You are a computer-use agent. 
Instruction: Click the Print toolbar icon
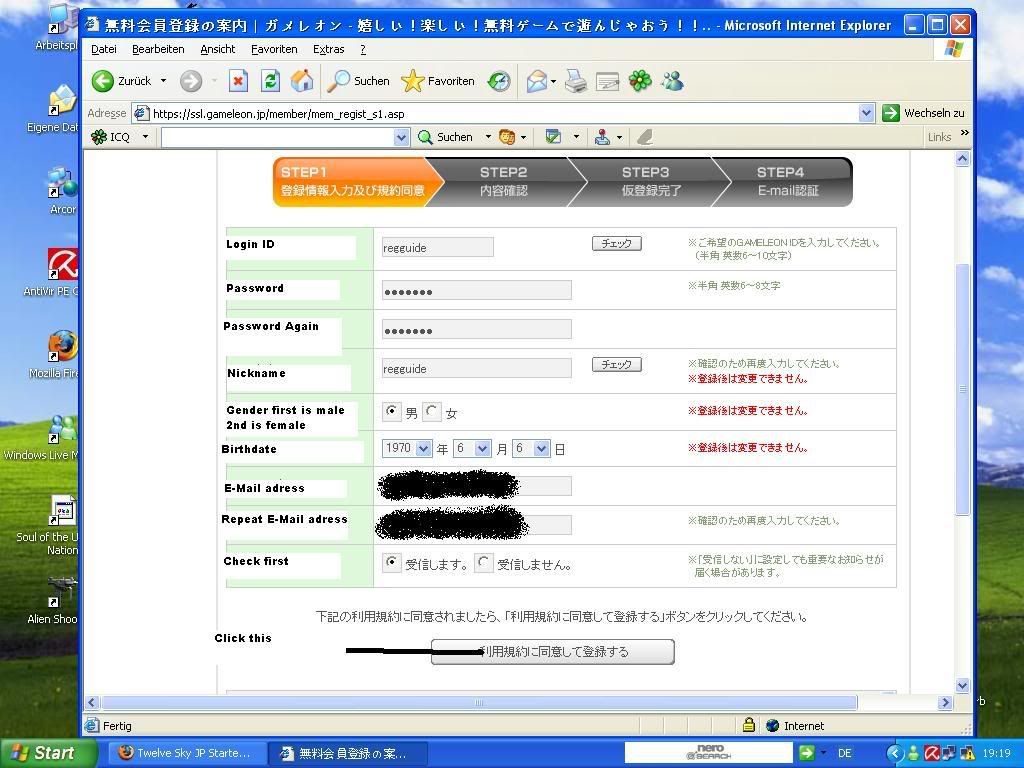[x=576, y=81]
